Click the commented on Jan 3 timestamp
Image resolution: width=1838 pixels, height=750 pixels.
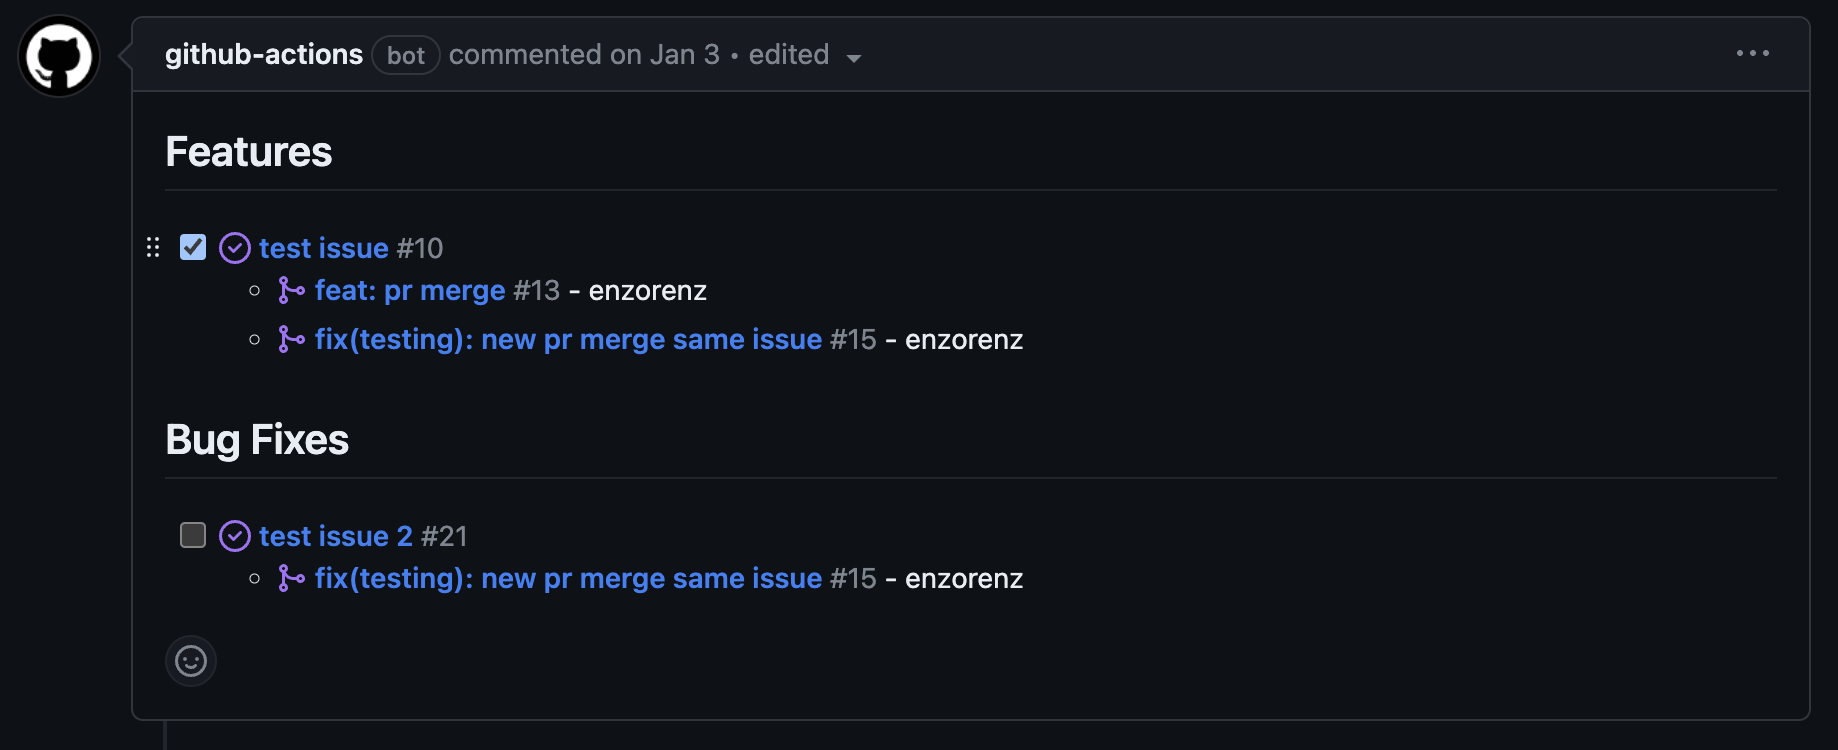tap(584, 54)
